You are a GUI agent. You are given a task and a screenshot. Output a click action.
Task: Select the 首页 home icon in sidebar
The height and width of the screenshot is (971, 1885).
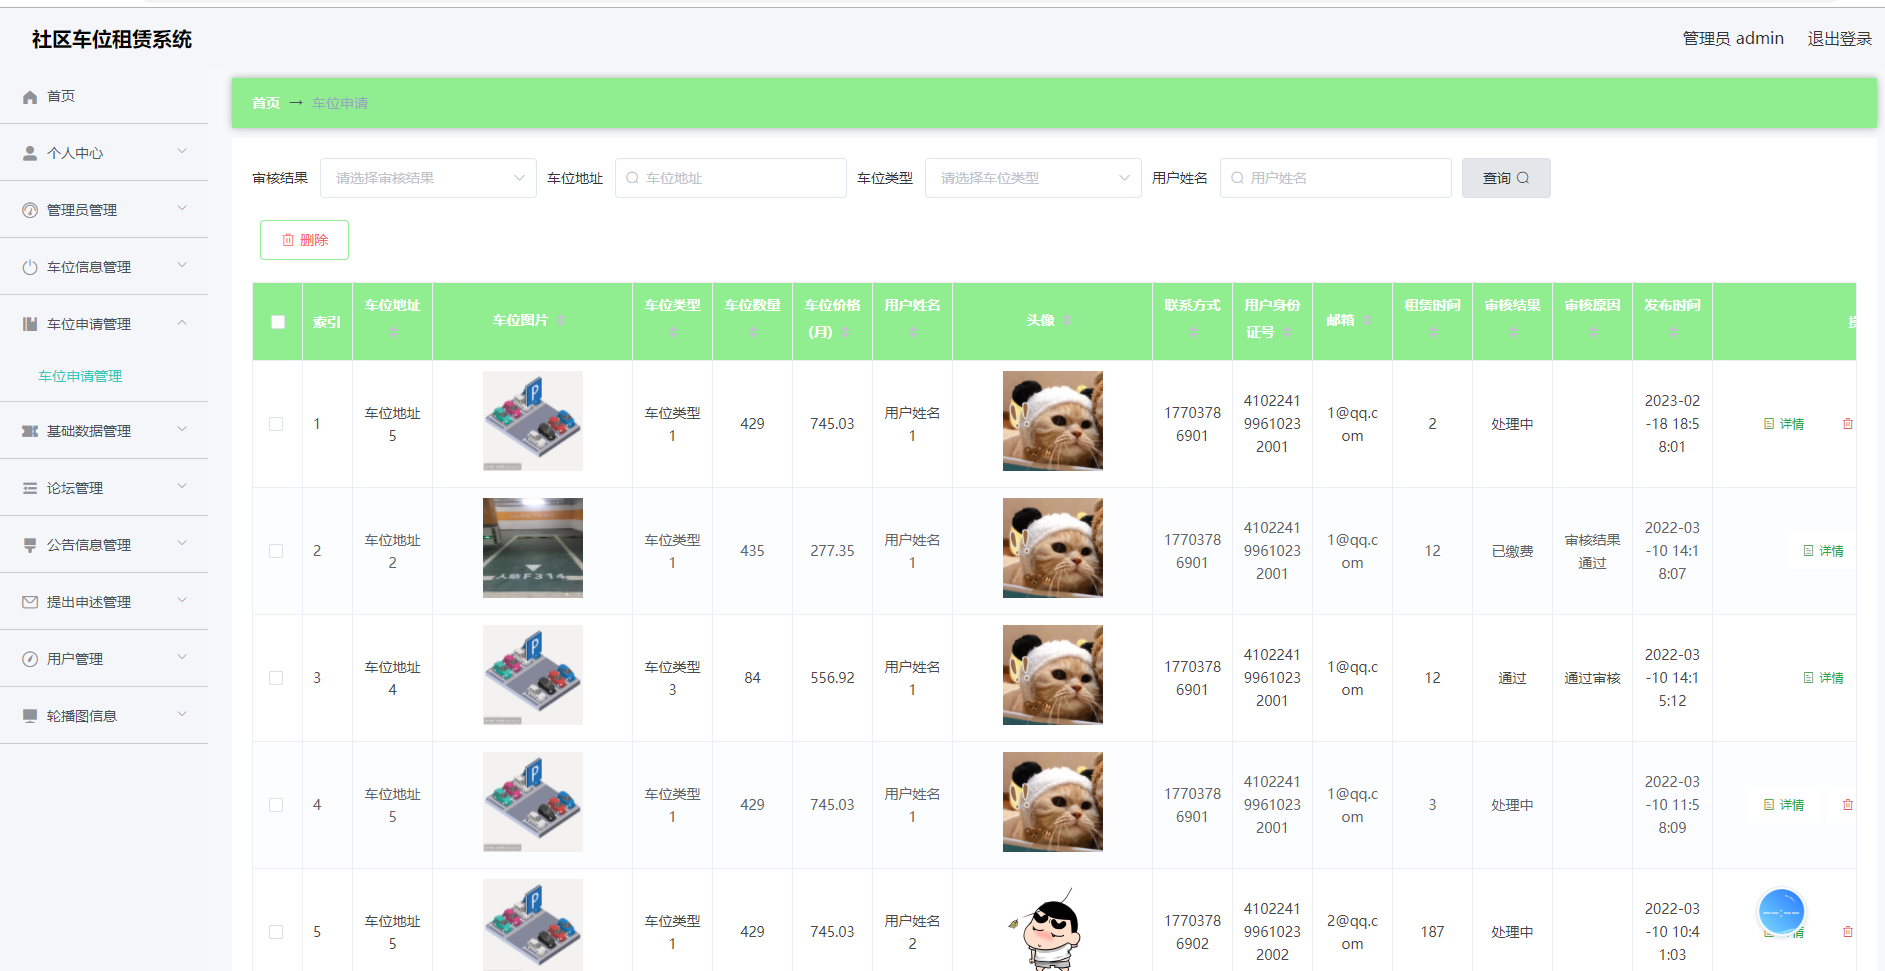(29, 96)
